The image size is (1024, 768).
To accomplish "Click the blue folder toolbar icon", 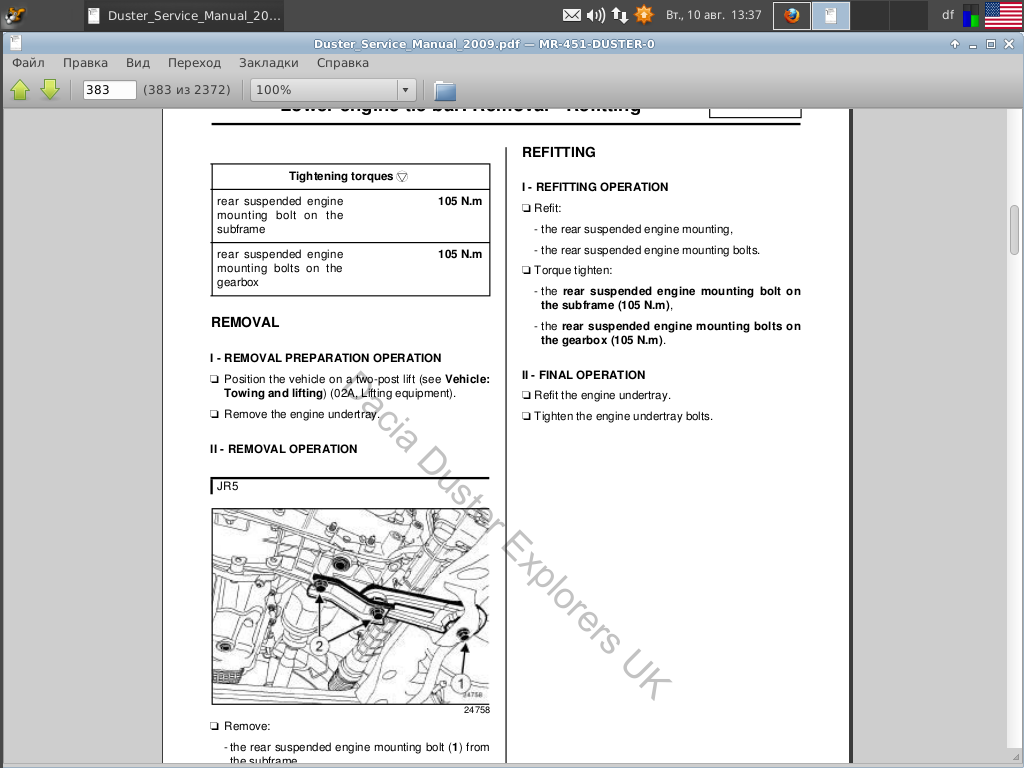I will [445, 91].
